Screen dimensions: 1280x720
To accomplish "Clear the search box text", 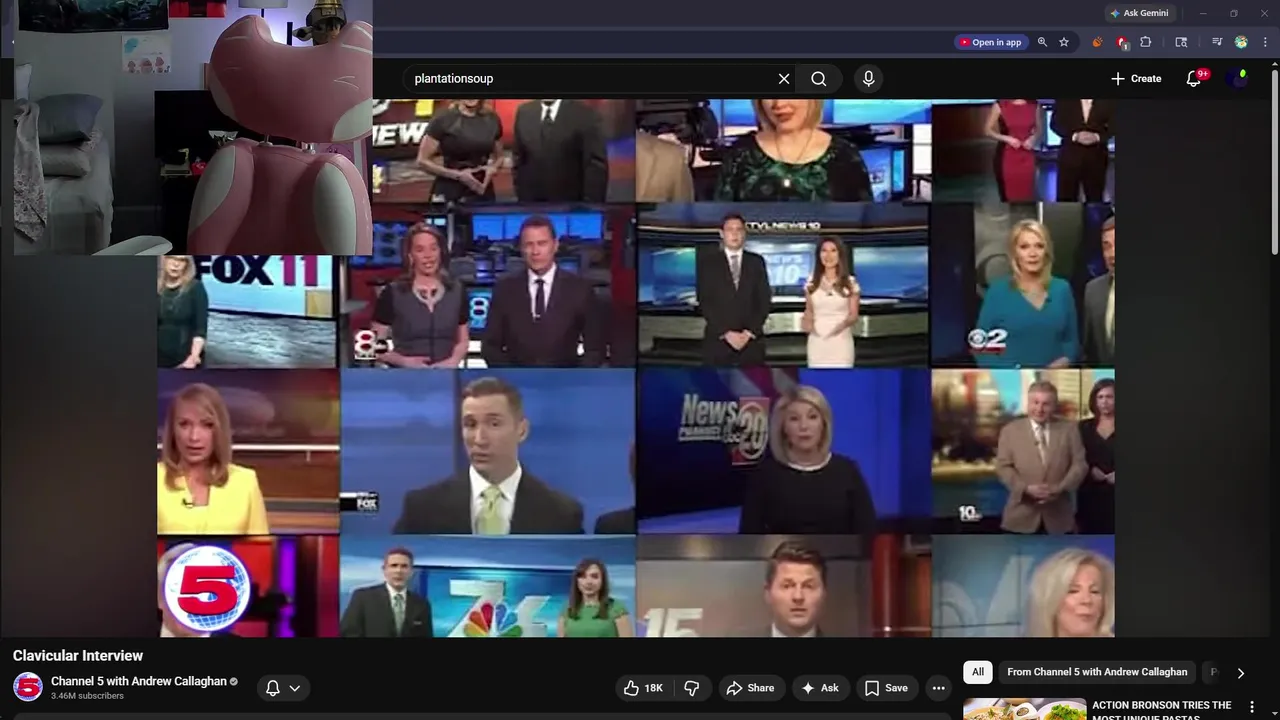I will 784,79.
